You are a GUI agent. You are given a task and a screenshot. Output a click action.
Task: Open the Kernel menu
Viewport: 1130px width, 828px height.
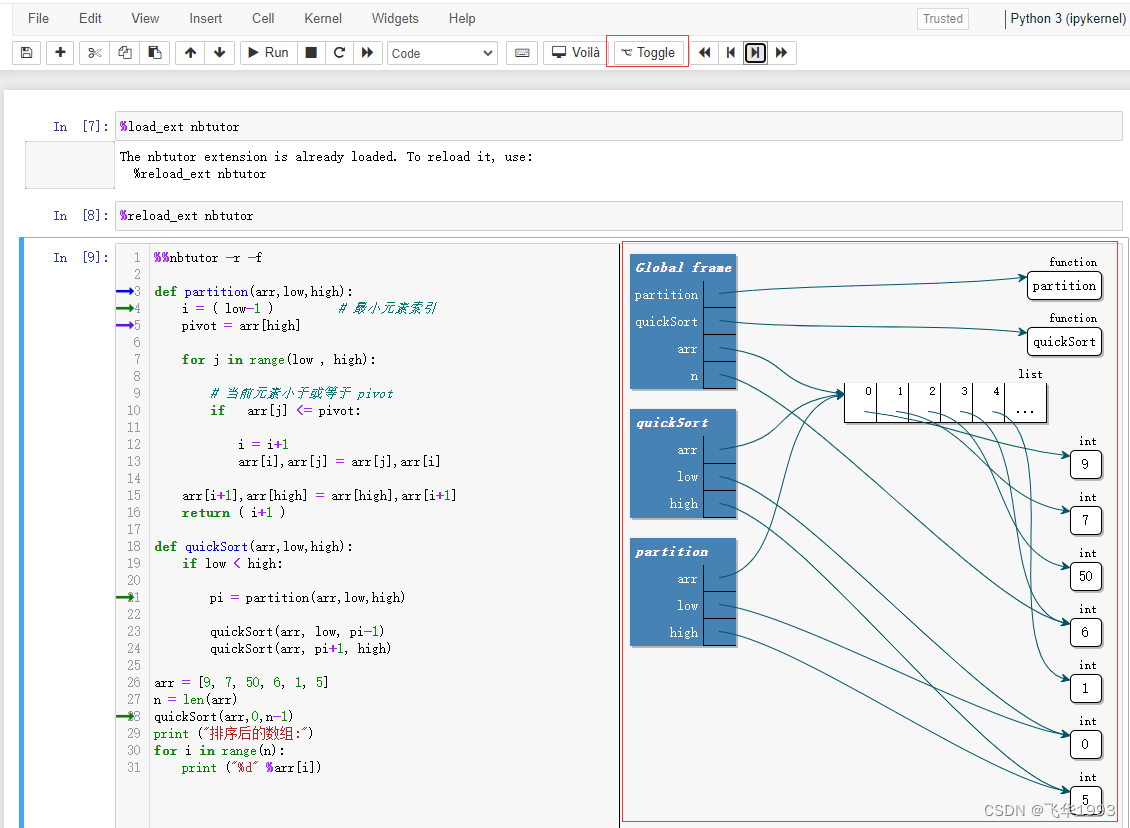323,18
